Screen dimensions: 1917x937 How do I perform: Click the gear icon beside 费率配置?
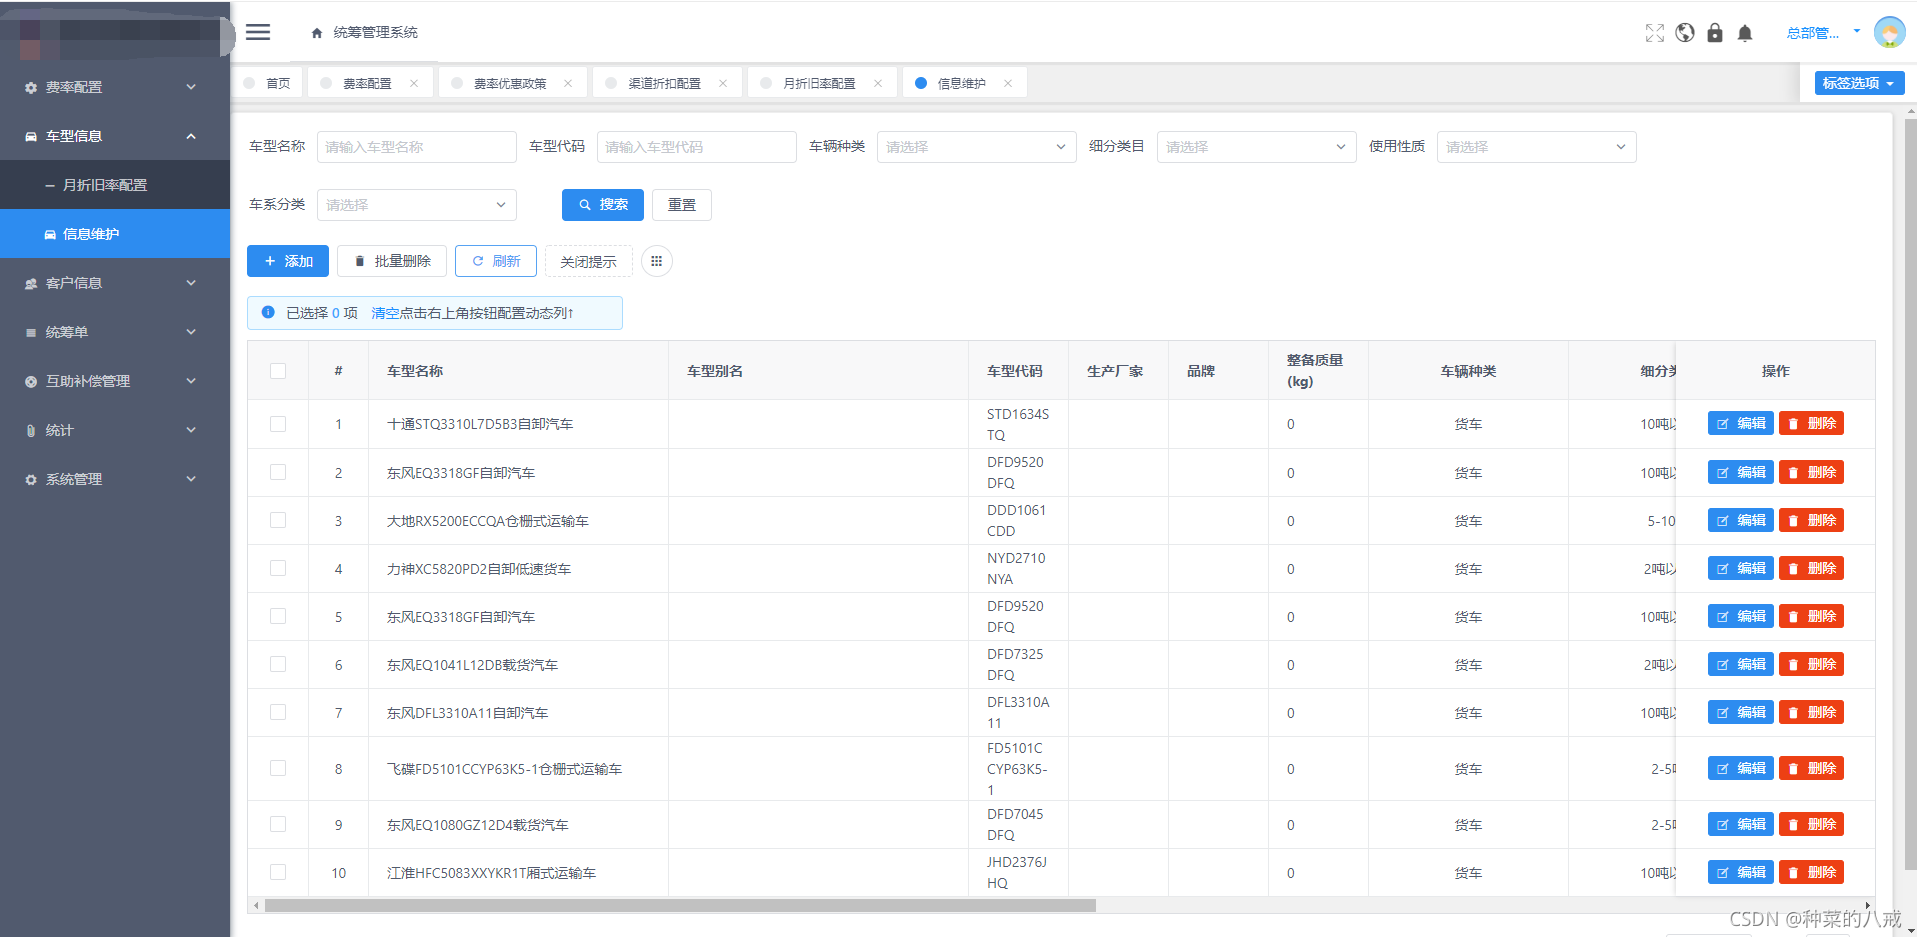[x=31, y=87]
